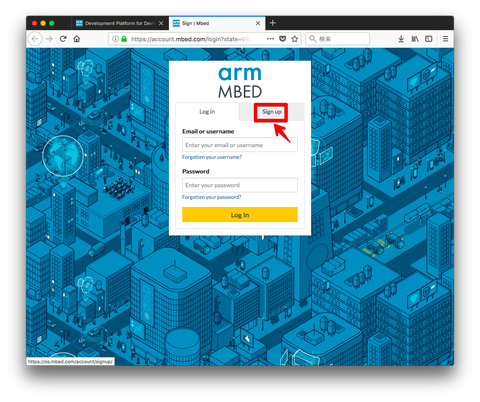Open Forgotten your password link

coord(212,197)
